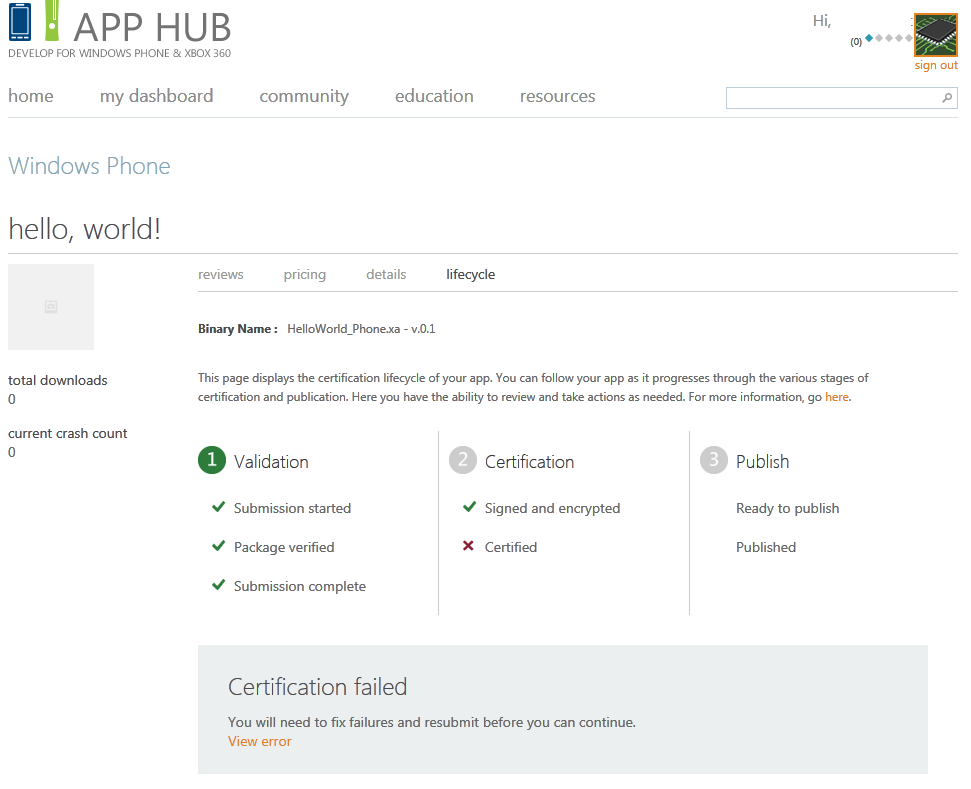Click the Signed and encrypted checkmark

point(469,507)
